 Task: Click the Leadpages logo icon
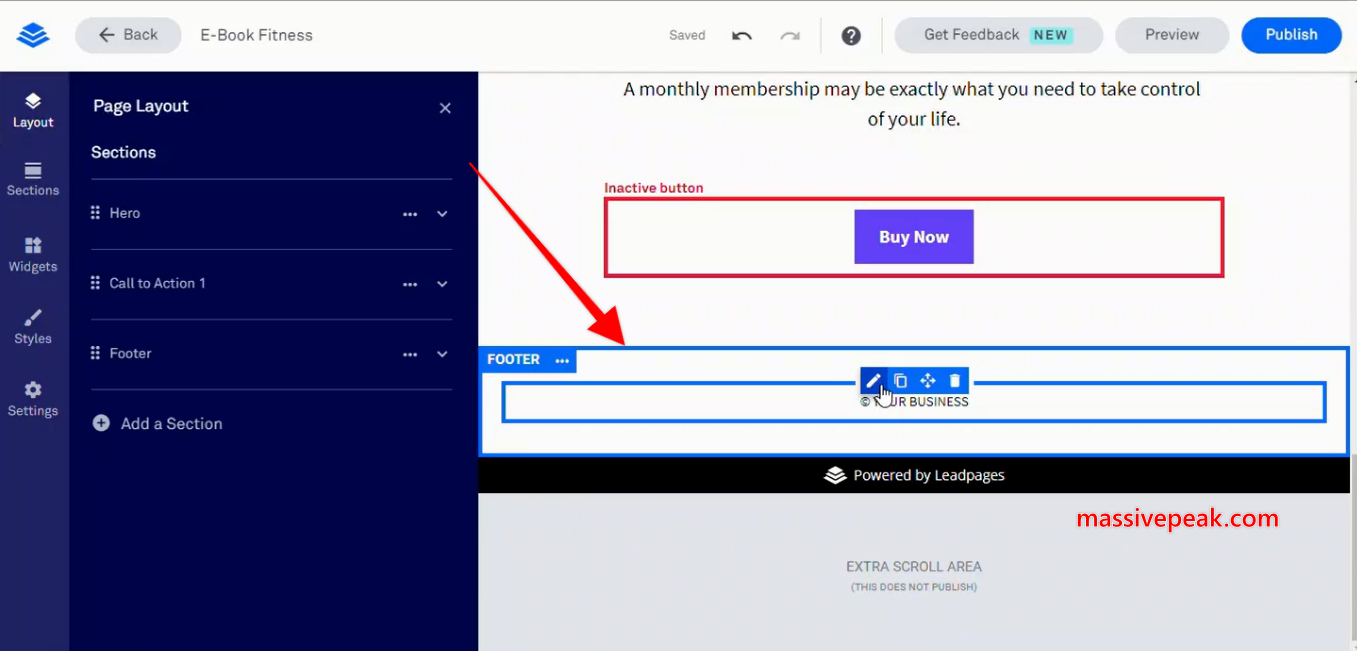pyautogui.click(x=33, y=35)
